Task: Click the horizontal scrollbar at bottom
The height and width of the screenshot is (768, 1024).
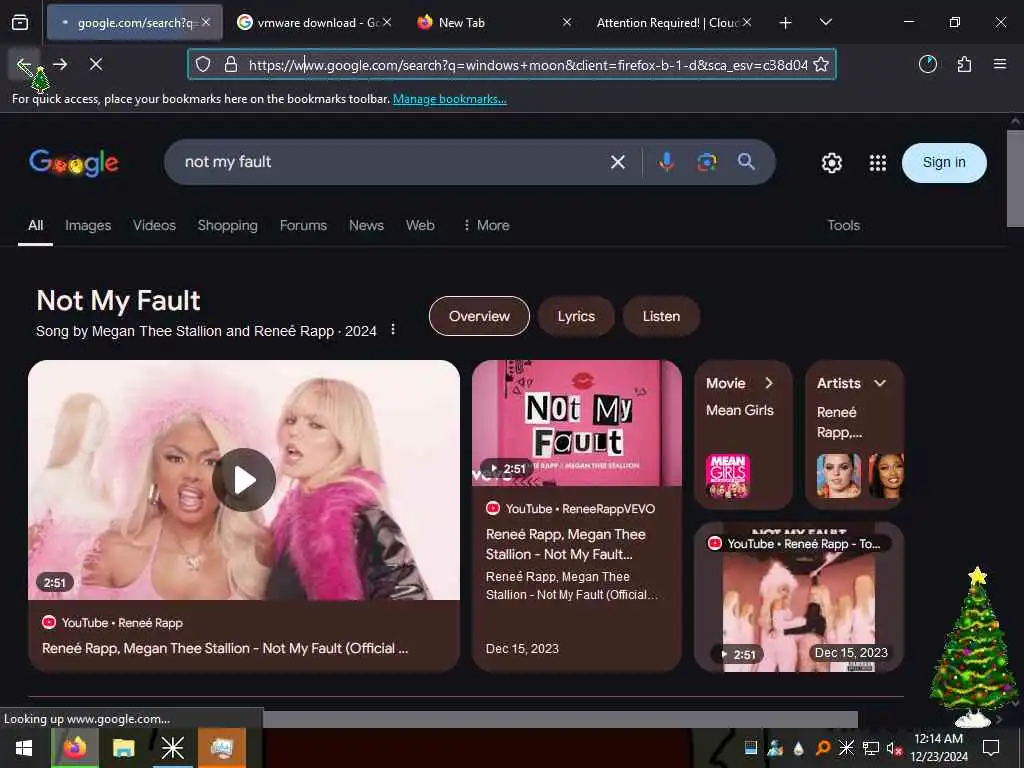Action: (560, 719)
